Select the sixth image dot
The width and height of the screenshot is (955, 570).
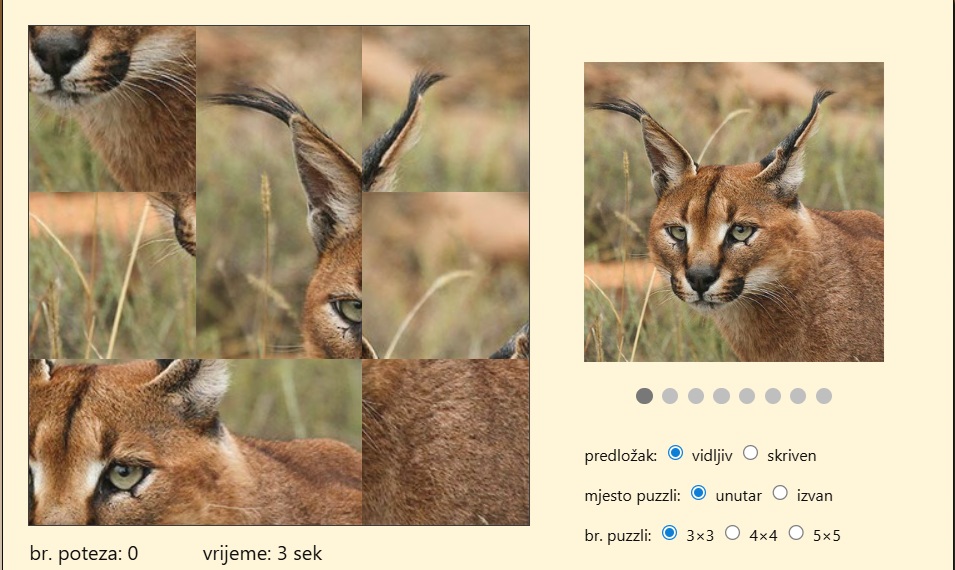(x=773, y=396)
